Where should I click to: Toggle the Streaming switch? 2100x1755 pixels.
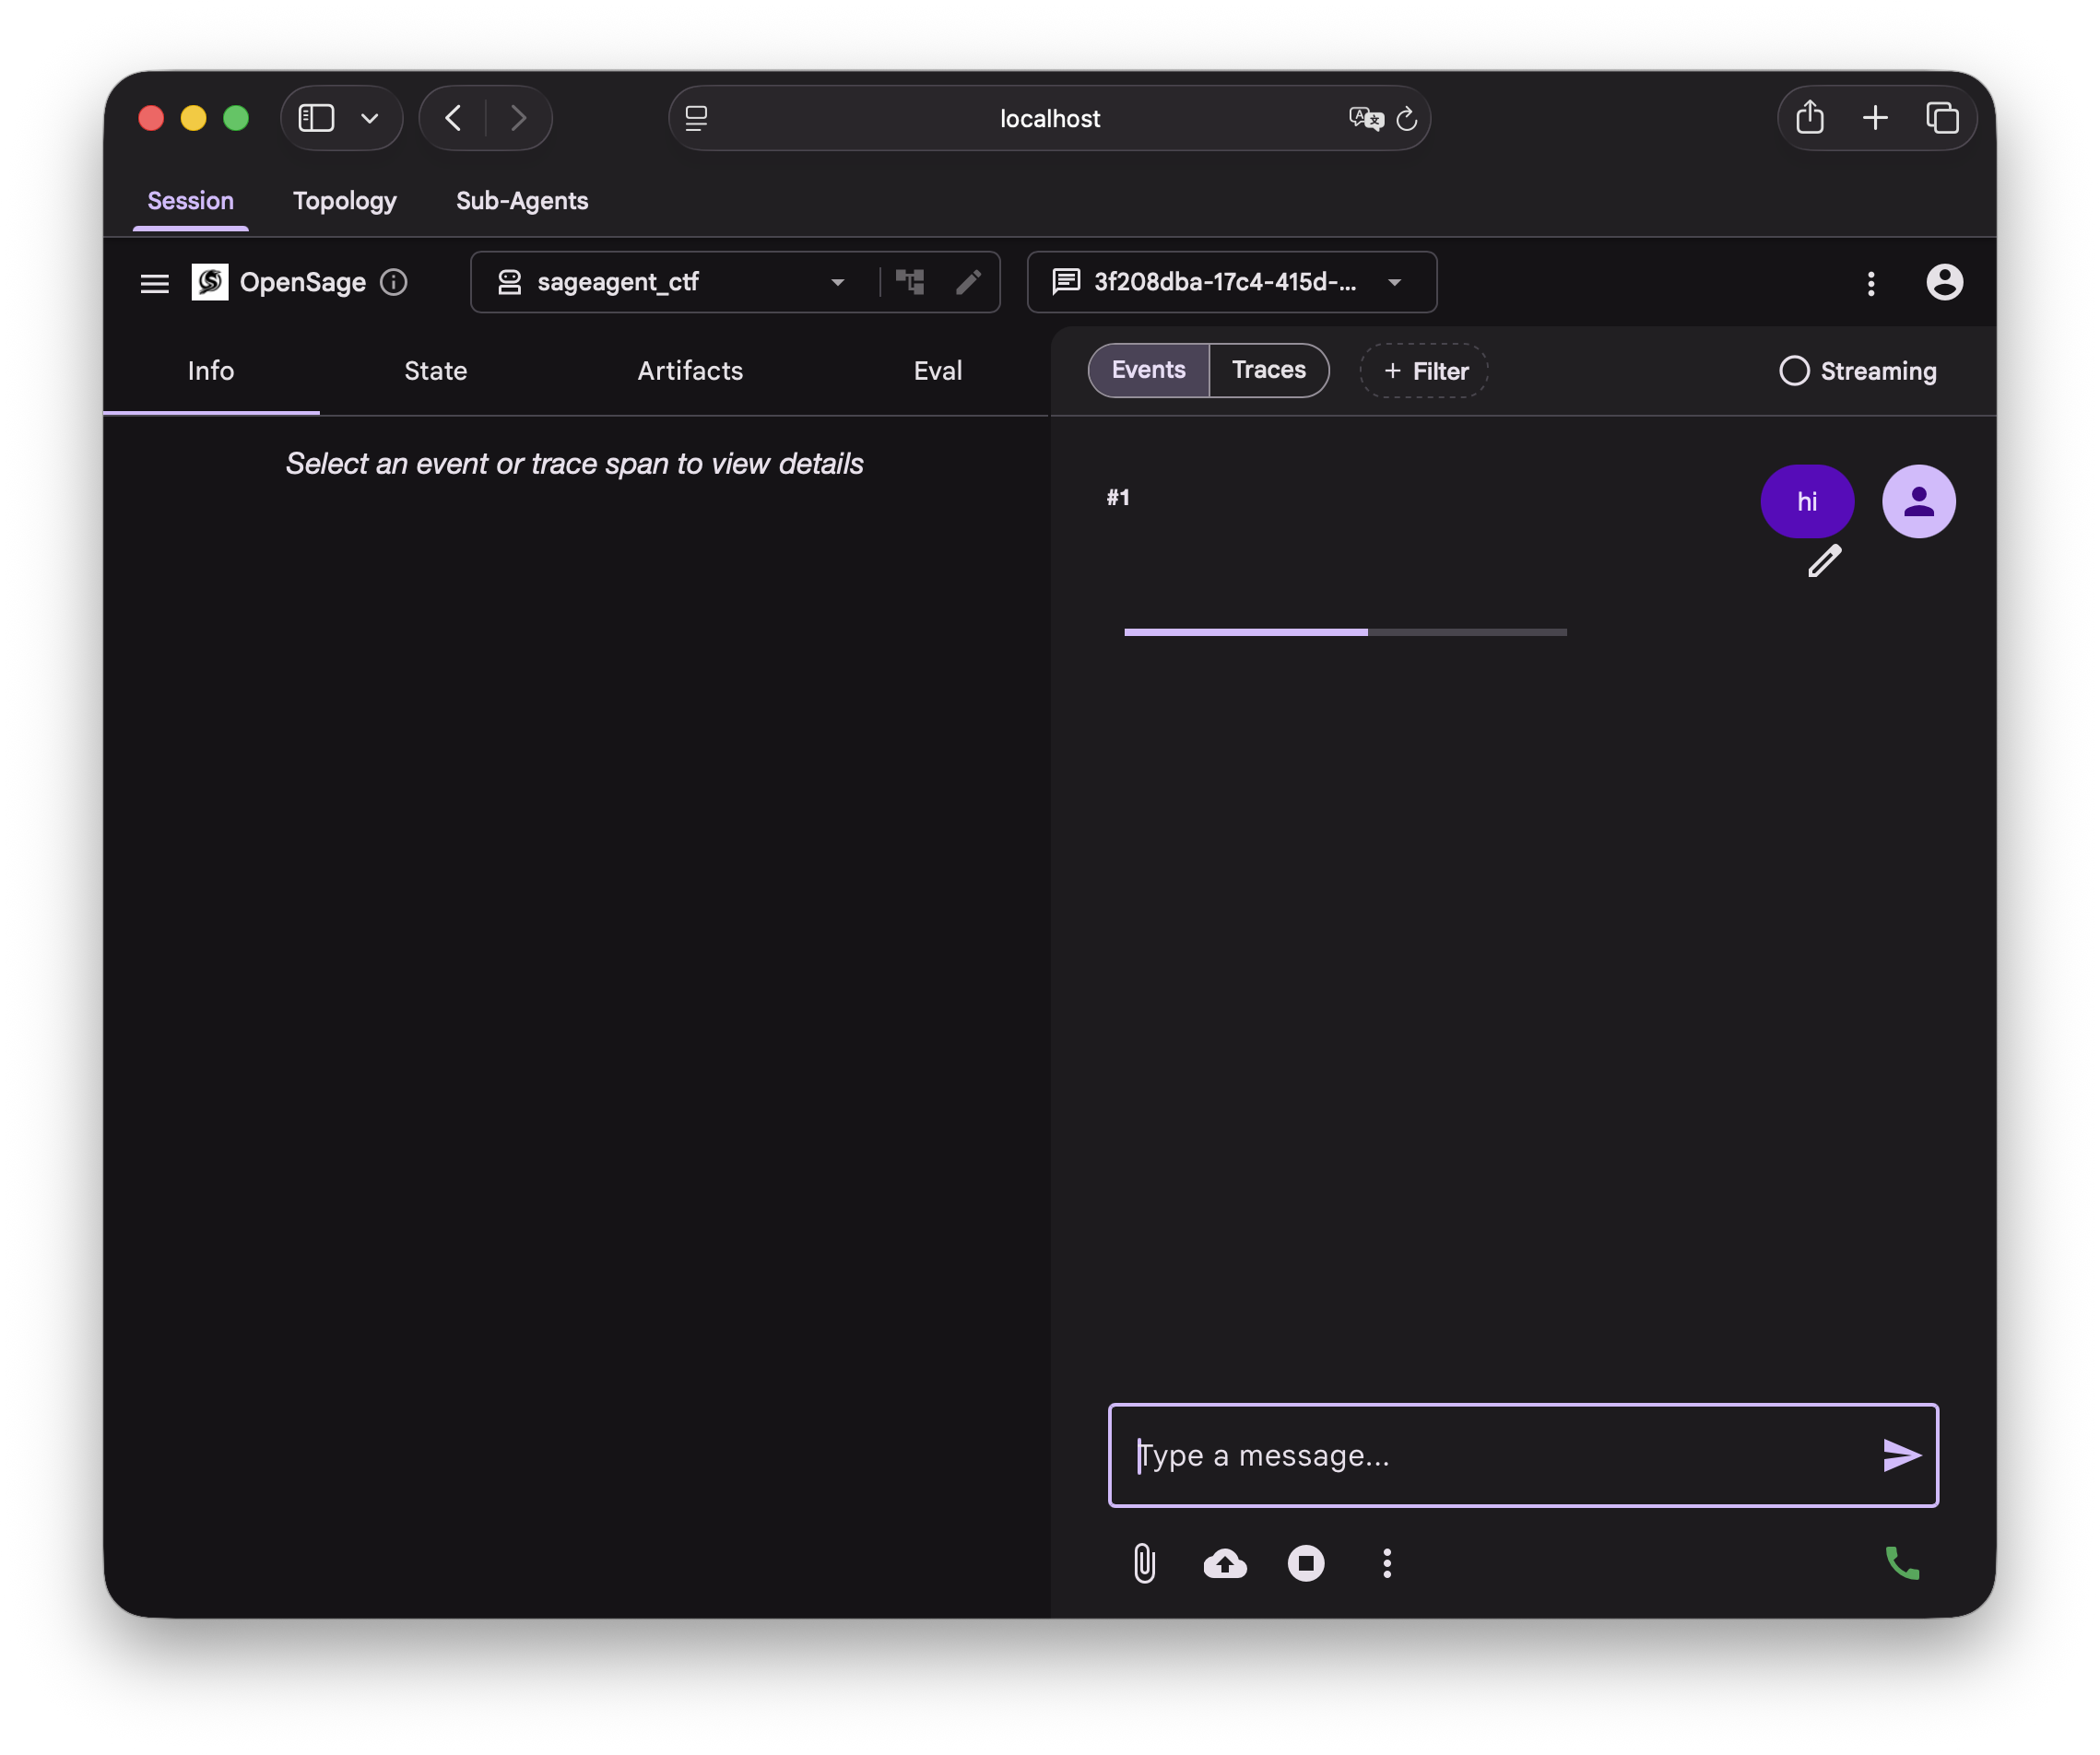point(1794,371)
